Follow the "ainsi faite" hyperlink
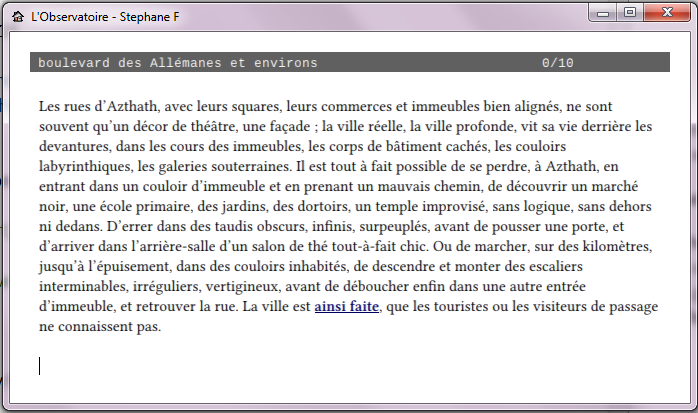 [x=347, y=307]
